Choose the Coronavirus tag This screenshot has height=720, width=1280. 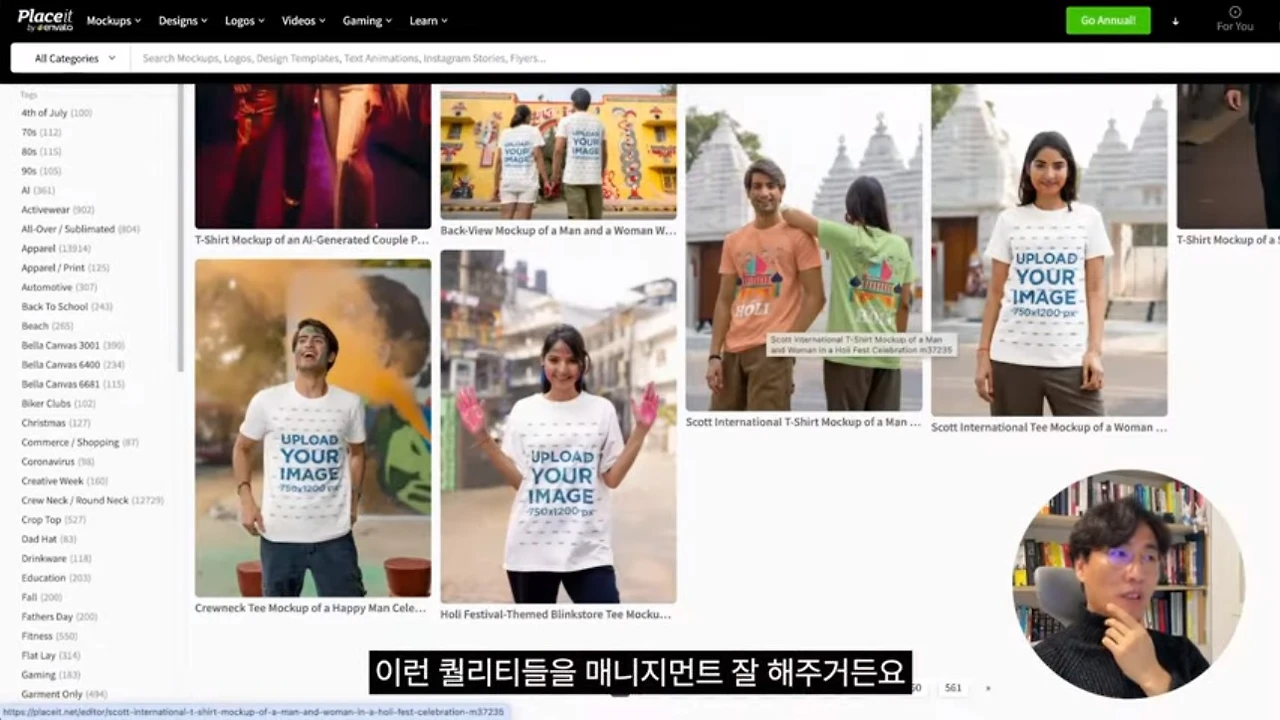[58, 462]
